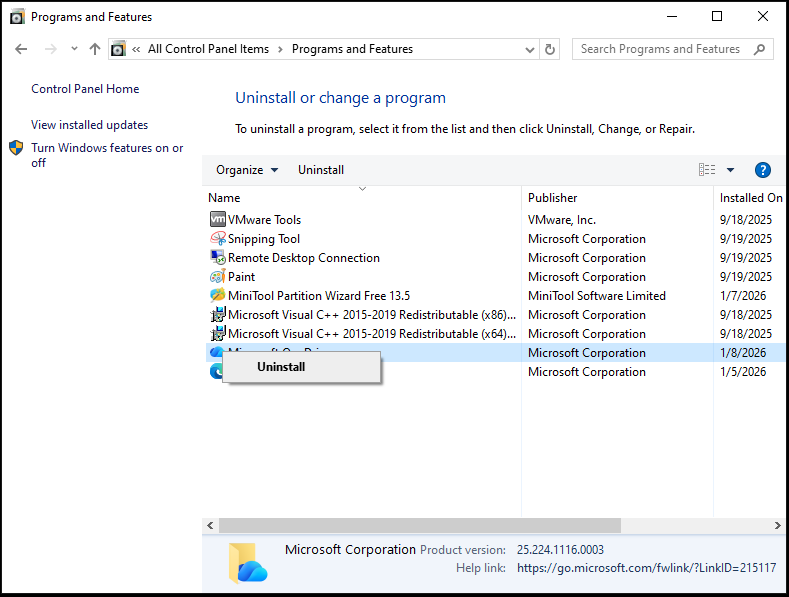The height and width of the screenshot is (597, 789).
Task: Open the go.microsoft.com help link
Action: (647, 568)
